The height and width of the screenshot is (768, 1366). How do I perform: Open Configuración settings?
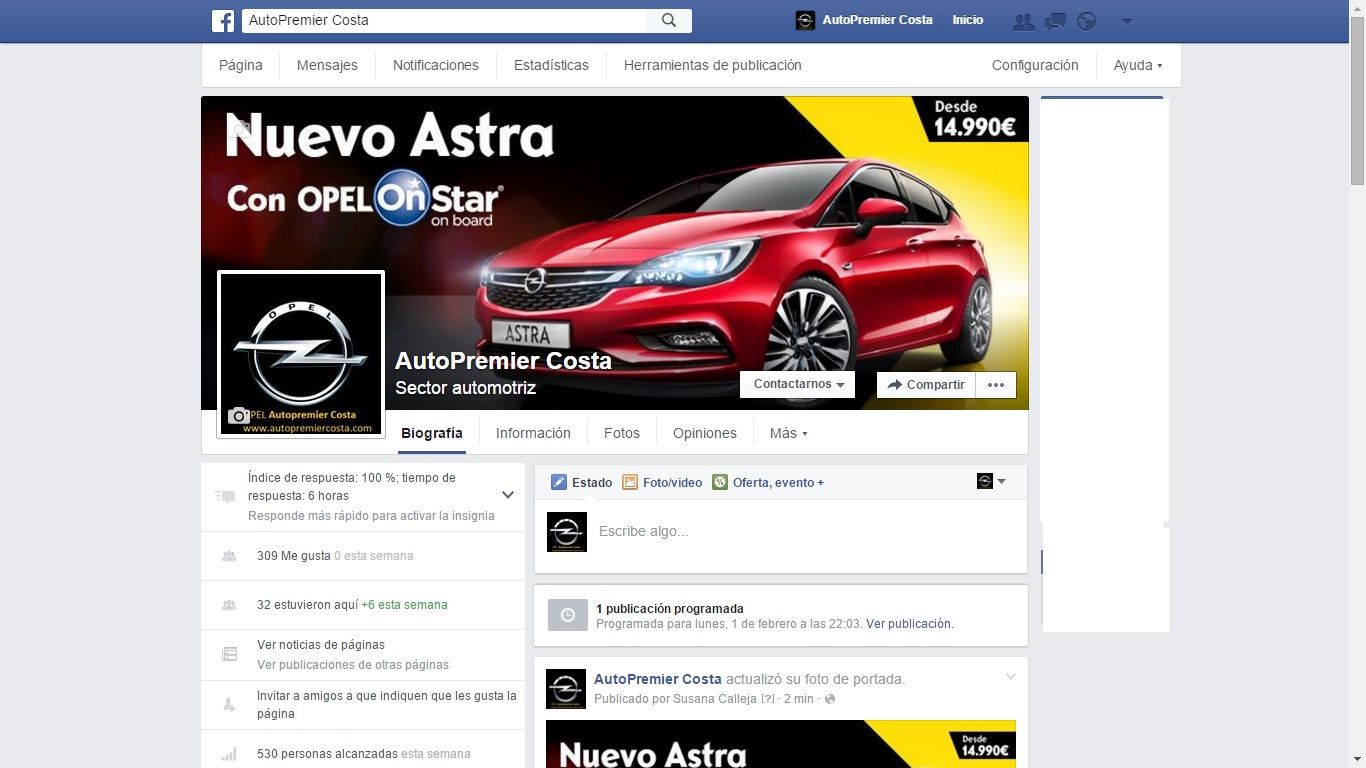coord(1035,65)
